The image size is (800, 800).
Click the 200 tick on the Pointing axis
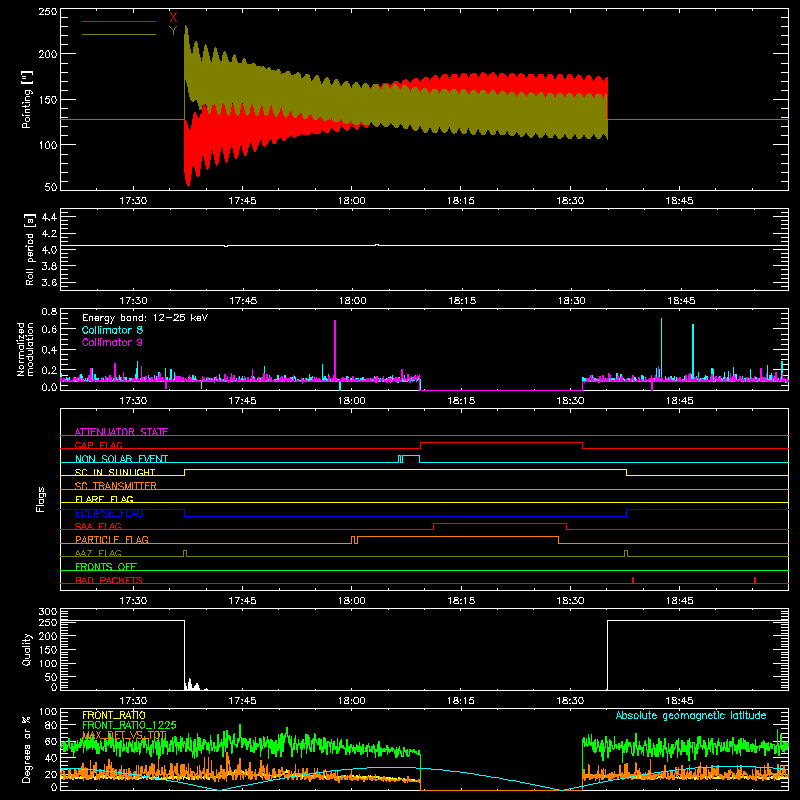coord(47,54)
